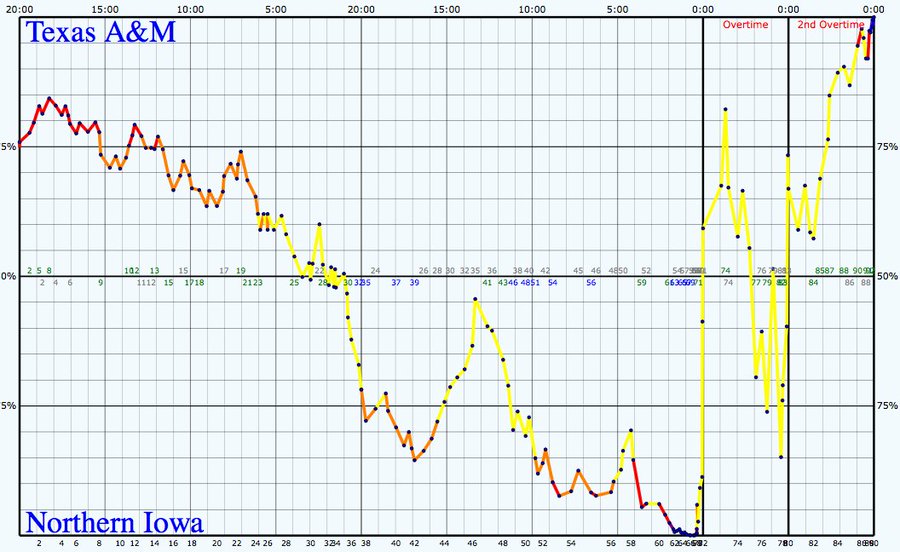This screenshot has height=552, width=900.
Task: Click the 56 label on the bottom axis
Action: (x=611, y=543)
